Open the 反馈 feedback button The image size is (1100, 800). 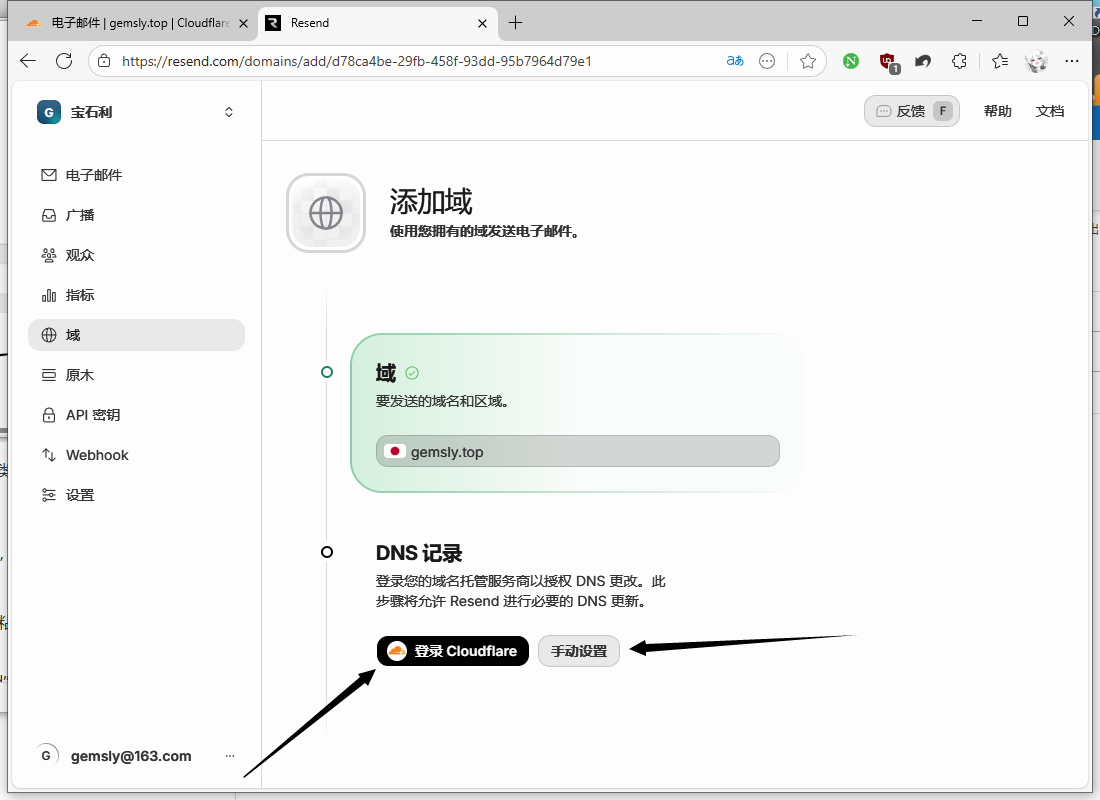click(911, 111)
